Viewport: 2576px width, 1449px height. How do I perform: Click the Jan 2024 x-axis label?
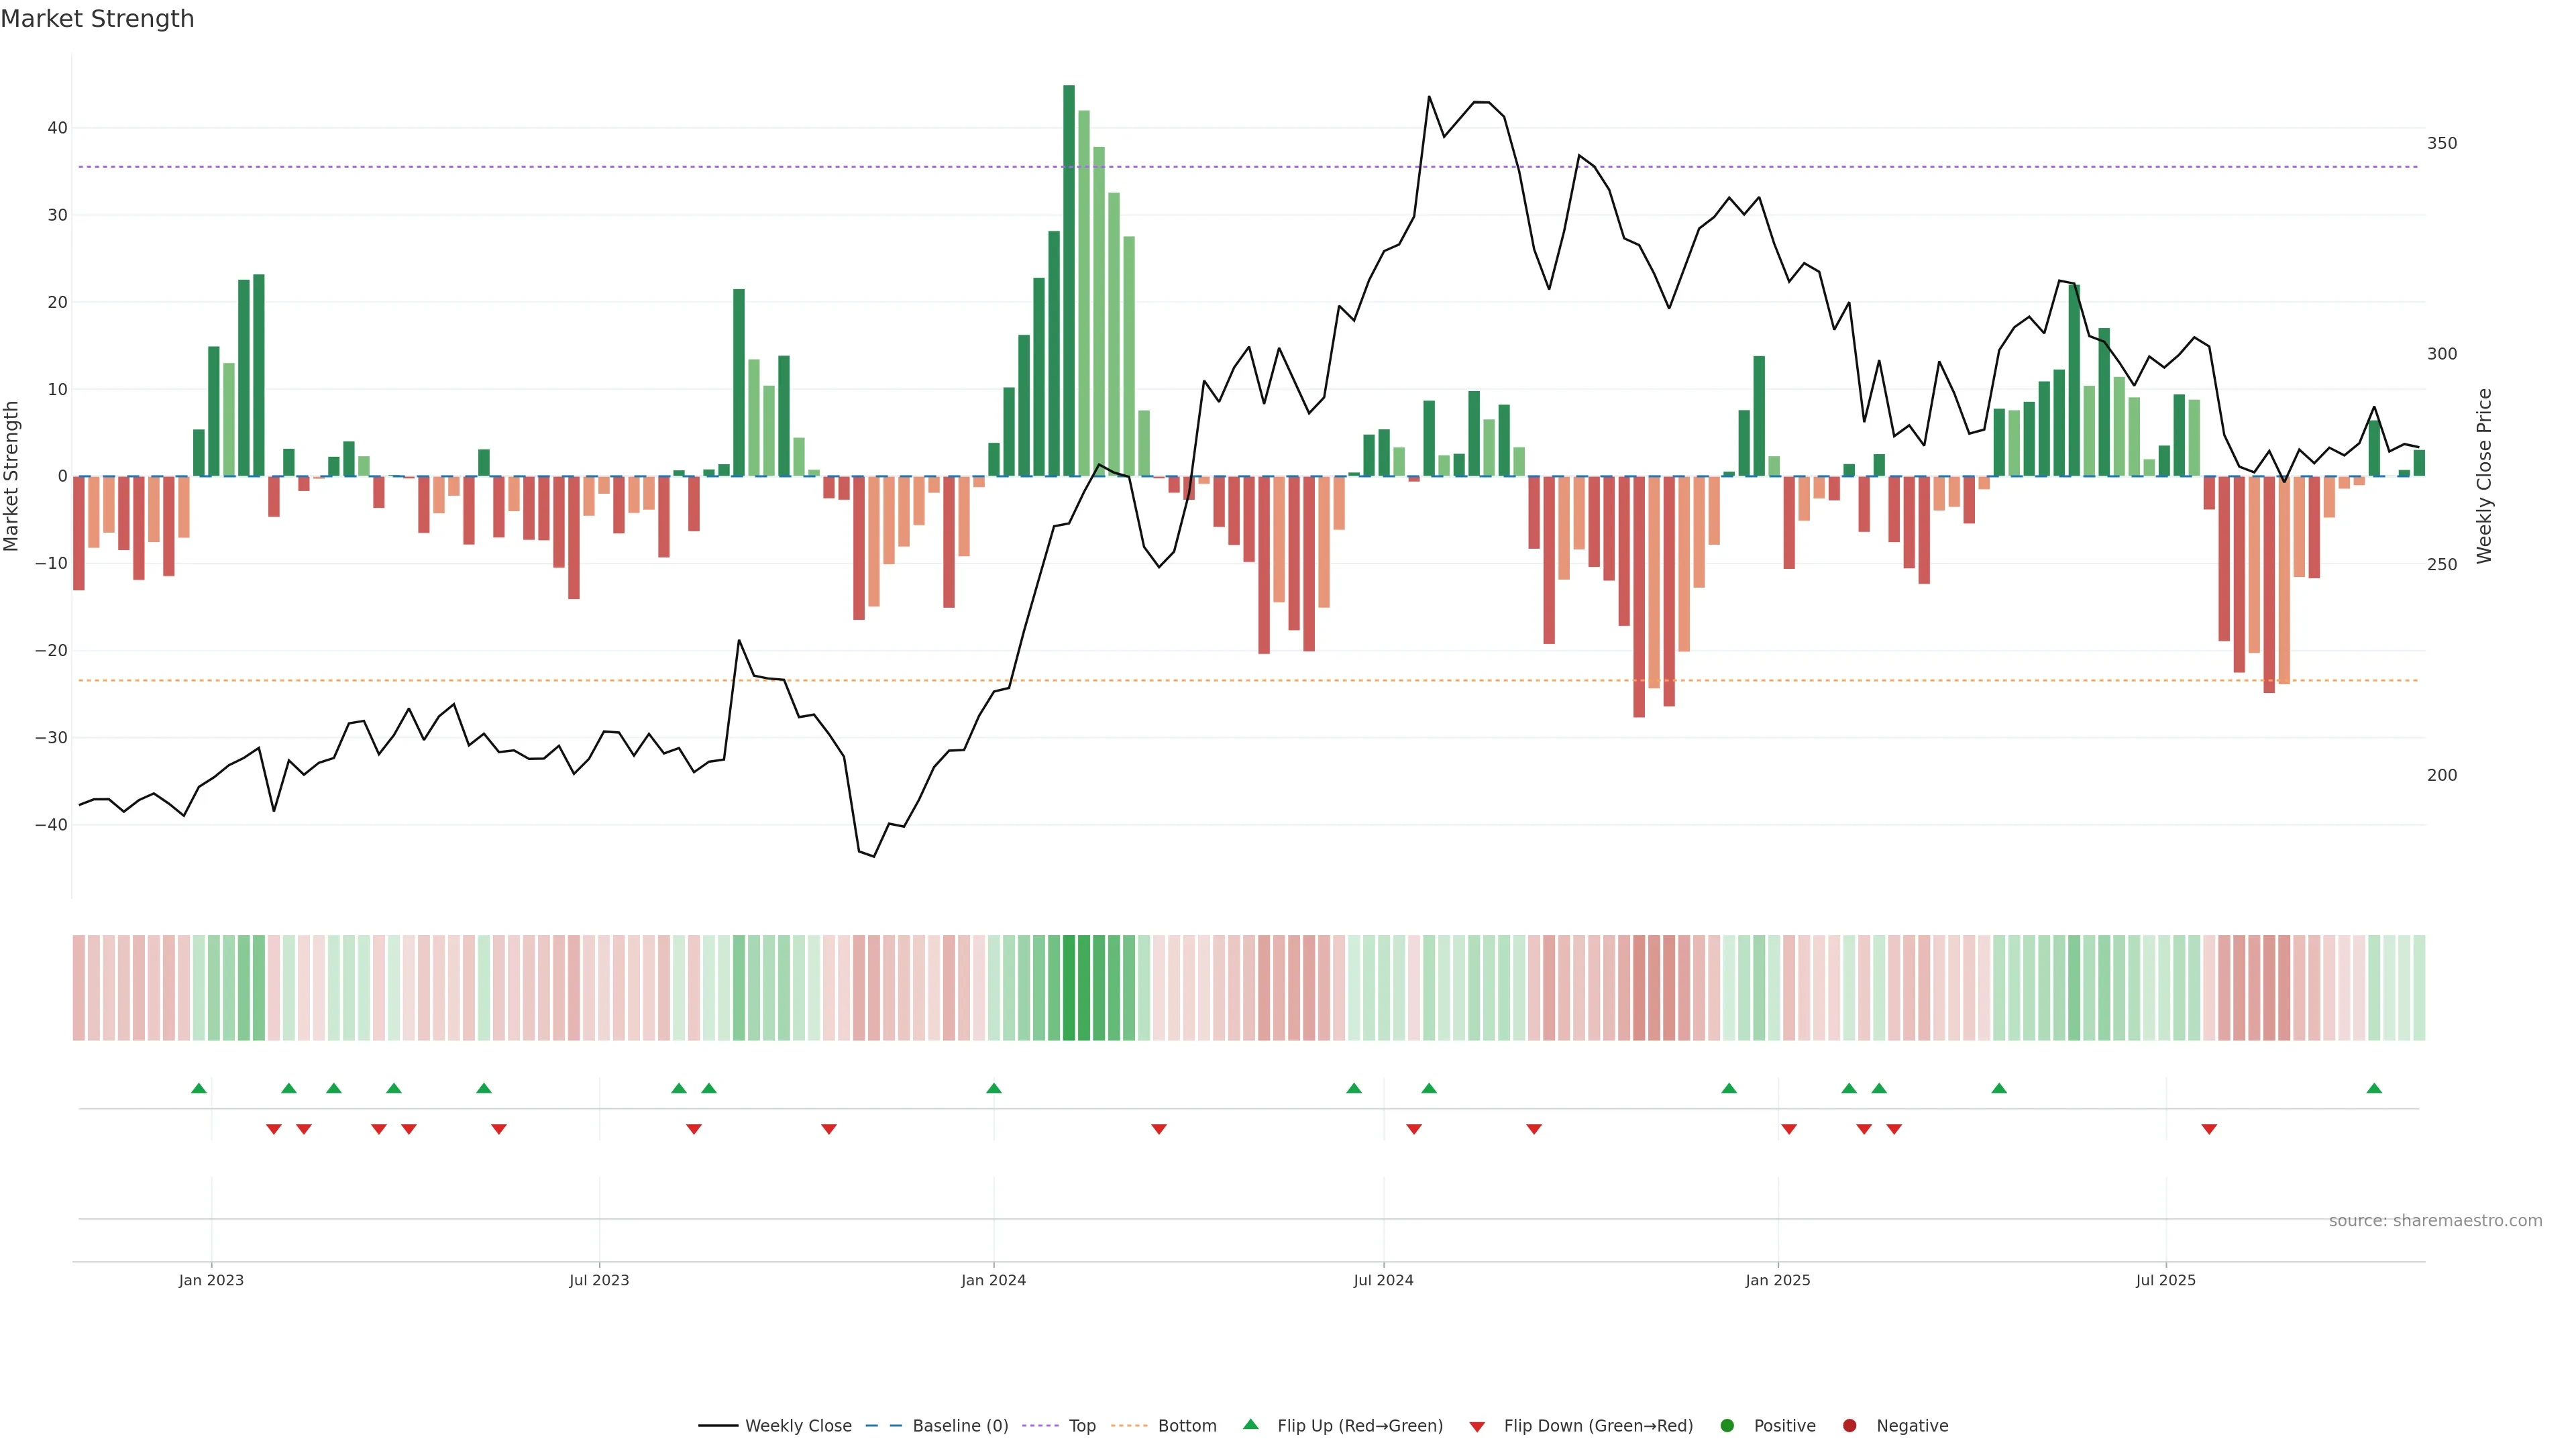tap(994, 1280)
